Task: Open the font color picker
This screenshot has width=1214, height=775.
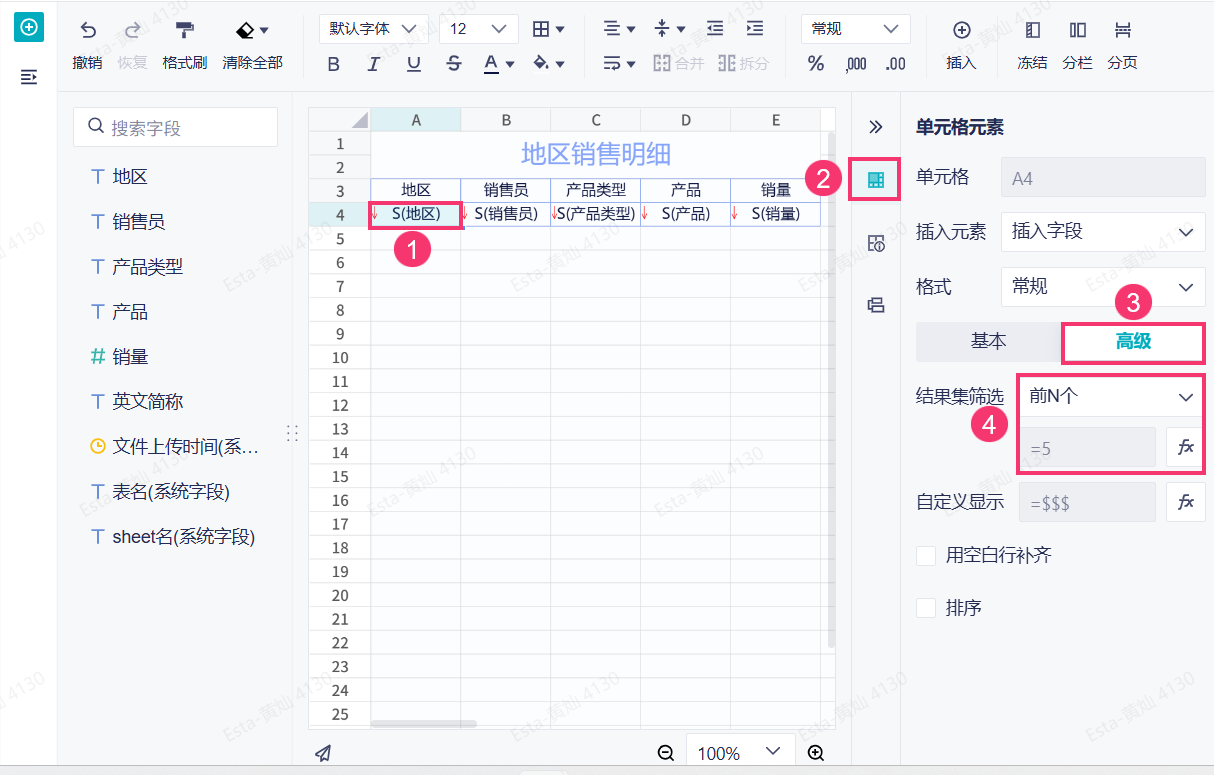Action: 498,64
